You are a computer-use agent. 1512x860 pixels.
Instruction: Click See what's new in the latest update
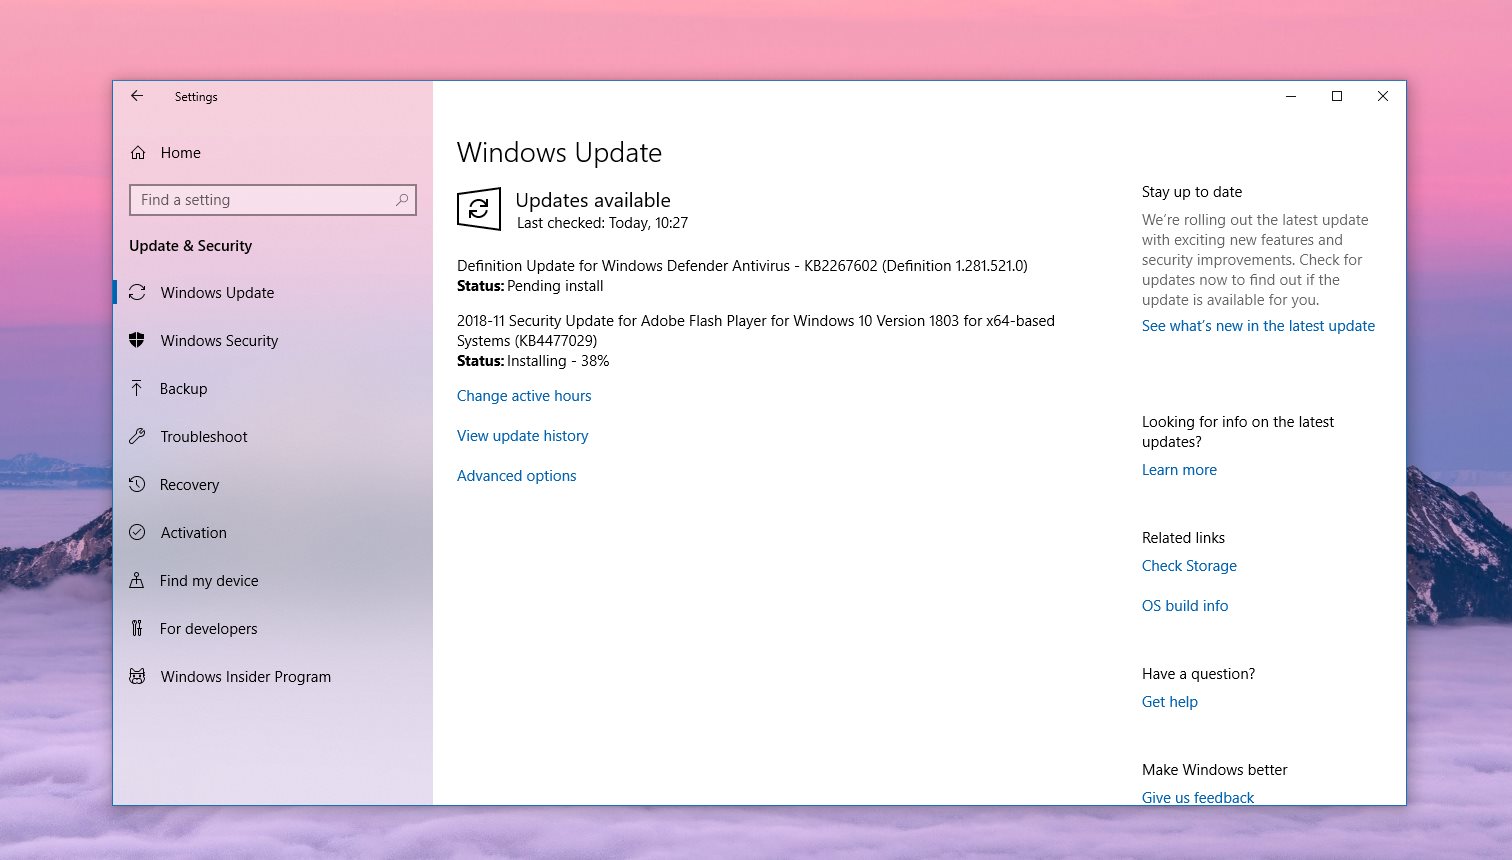pyautogui.click(x=1258, y=326)
